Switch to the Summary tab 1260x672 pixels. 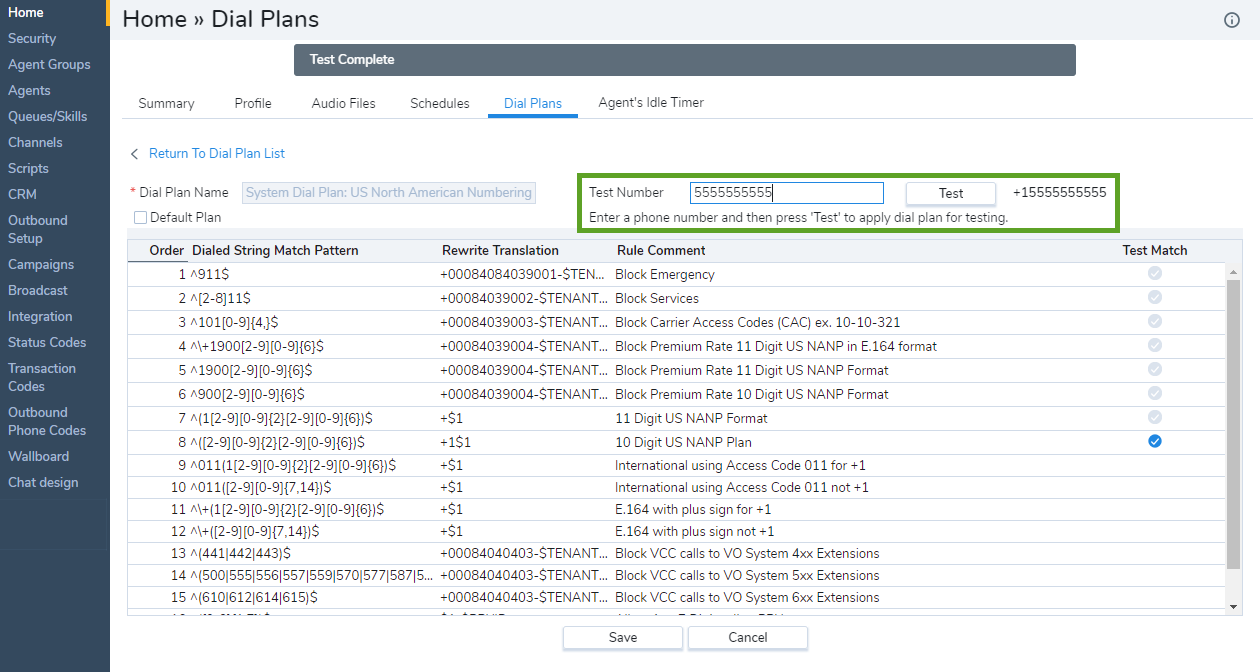[x=166, y=103]
